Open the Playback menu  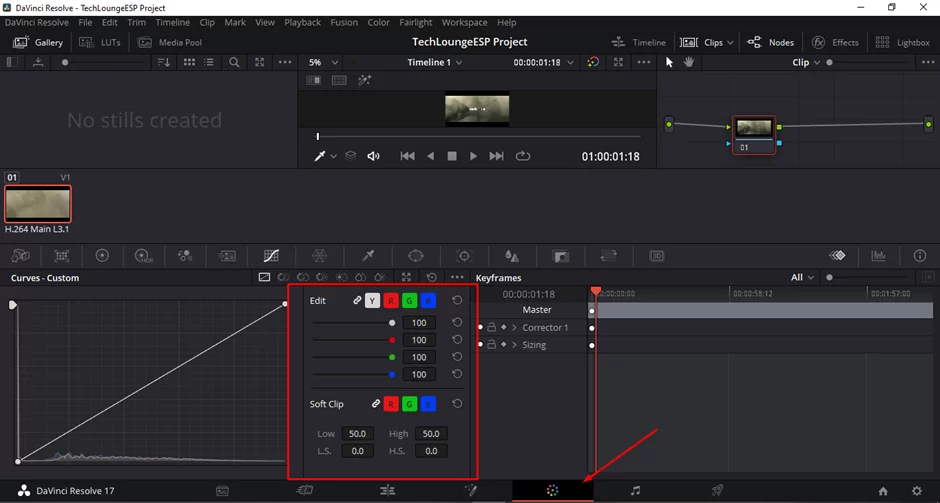(302, 22)
